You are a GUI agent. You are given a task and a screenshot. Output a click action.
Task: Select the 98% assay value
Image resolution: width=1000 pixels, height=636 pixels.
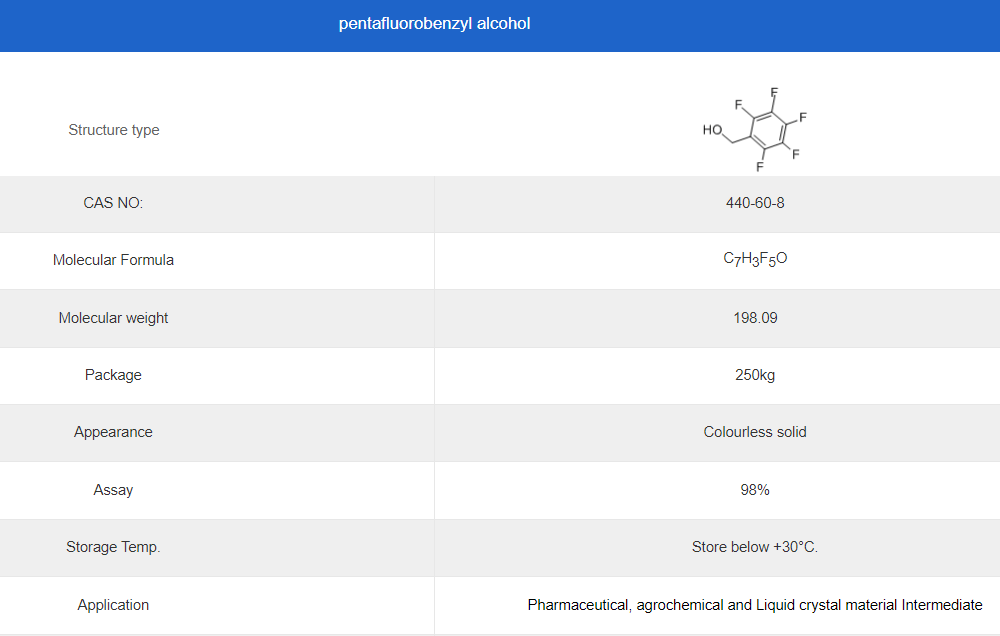point(755,490)
